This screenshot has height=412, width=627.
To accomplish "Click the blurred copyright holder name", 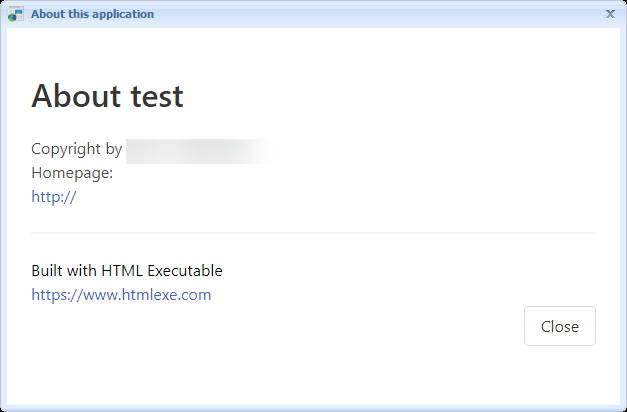I will point(195,150).
